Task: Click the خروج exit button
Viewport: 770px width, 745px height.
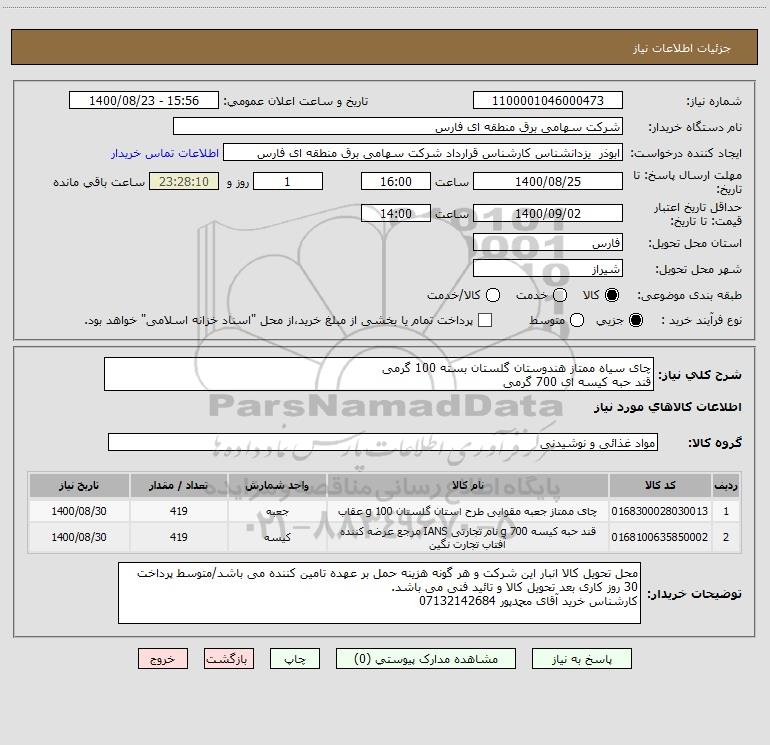Action: 163,659
